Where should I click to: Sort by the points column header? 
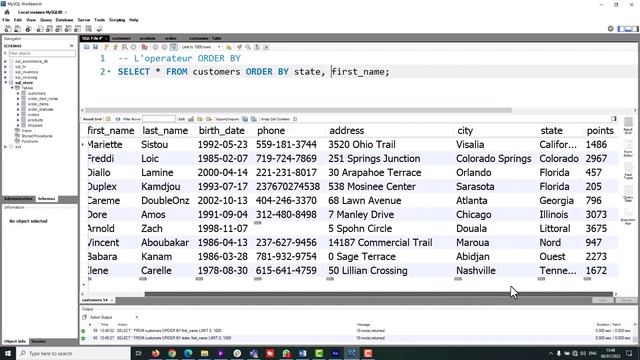(x=600, y=131)
